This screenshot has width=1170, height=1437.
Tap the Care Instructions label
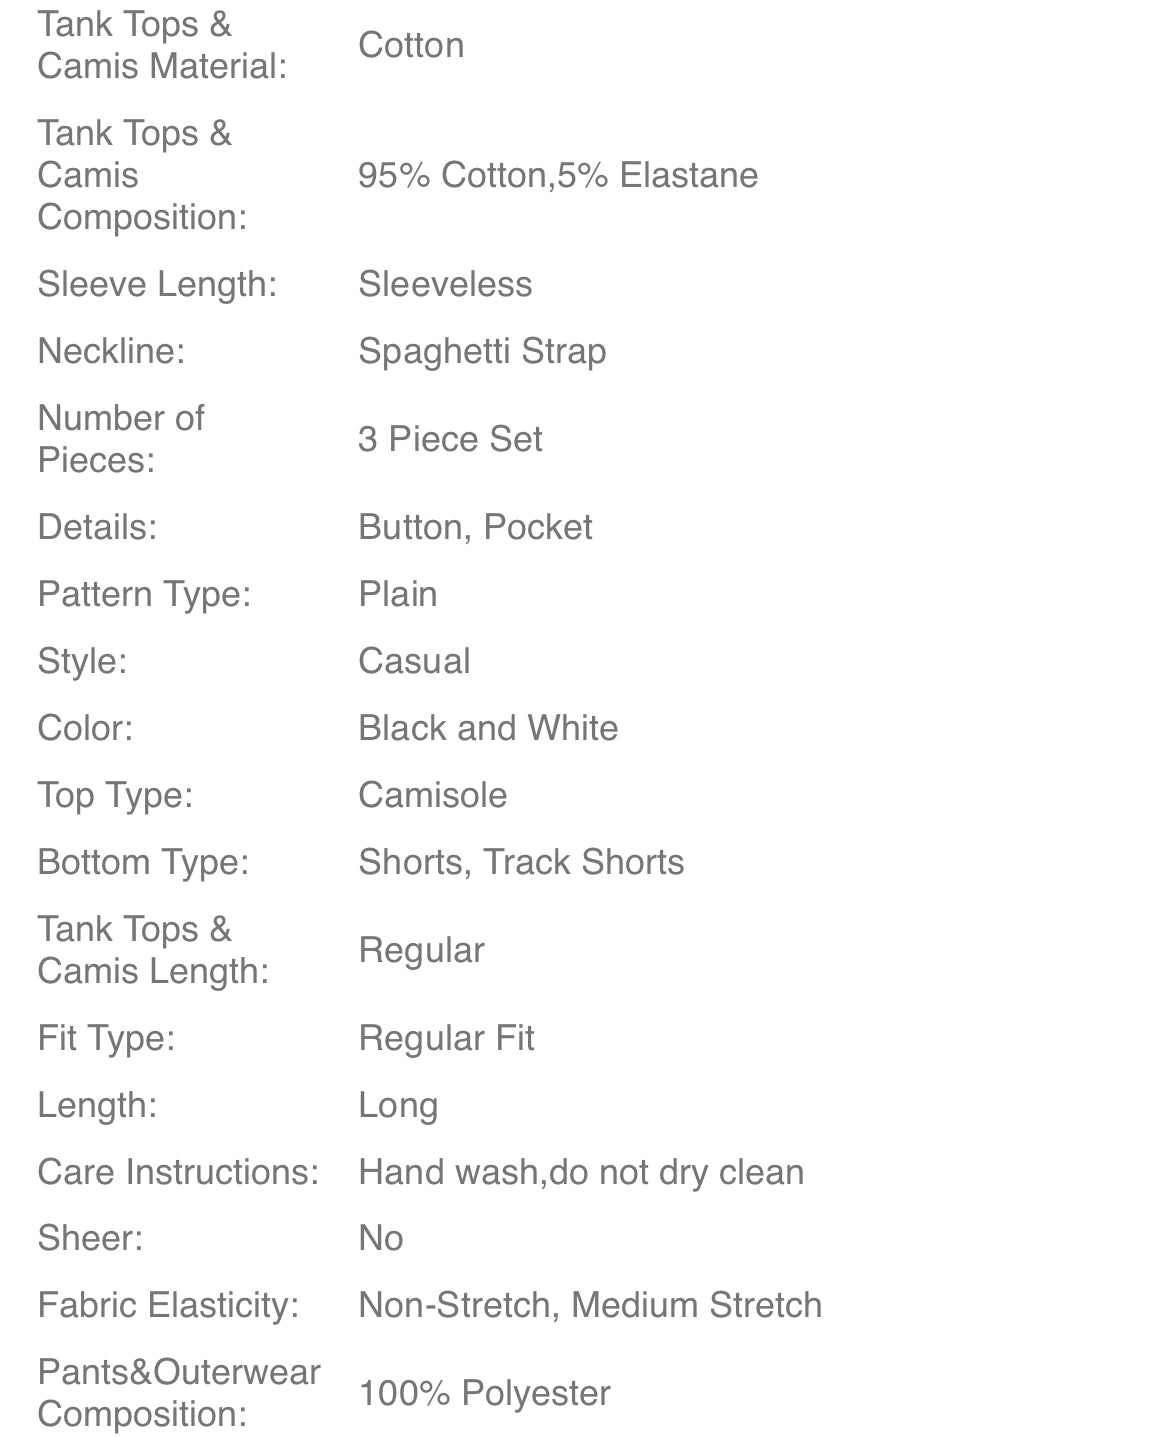tap(178, 1172)
